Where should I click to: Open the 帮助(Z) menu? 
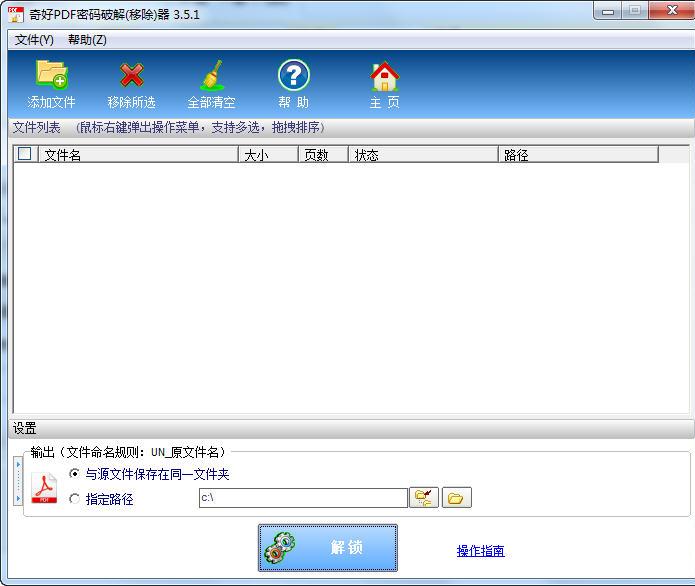(87, 40)
